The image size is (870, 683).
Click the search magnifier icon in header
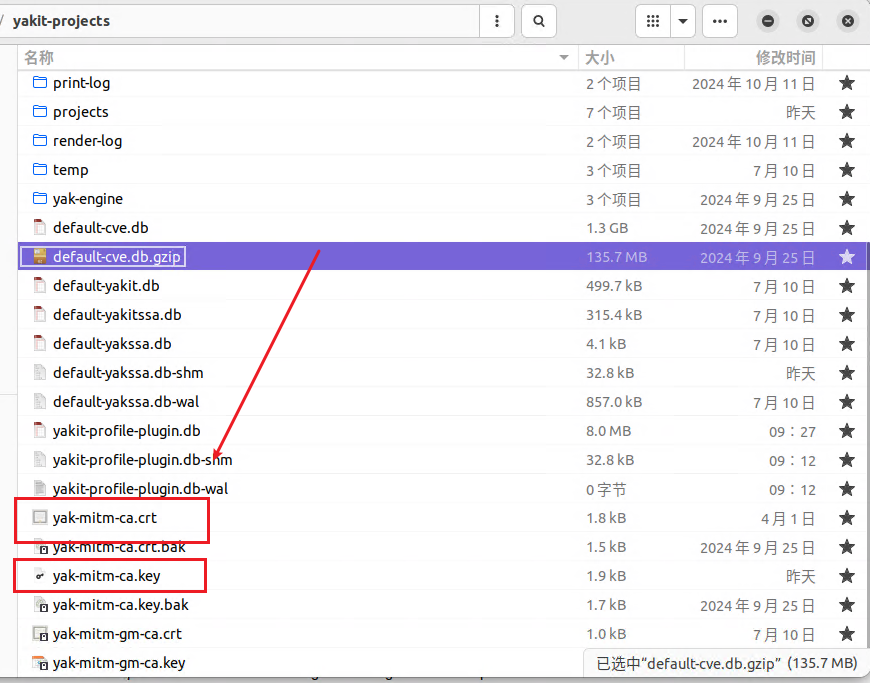coord(539,20)
